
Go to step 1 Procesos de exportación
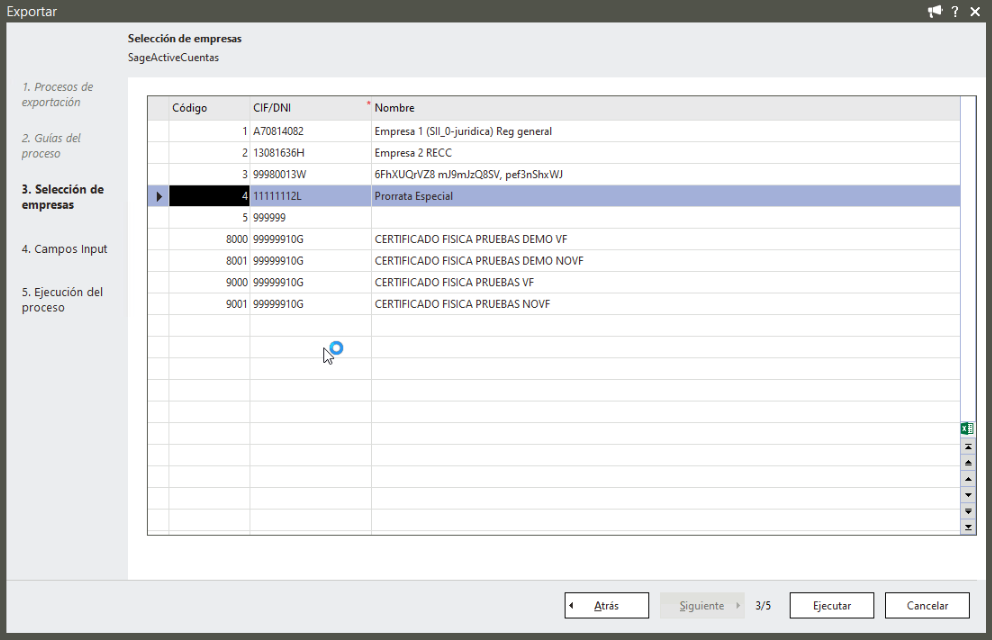(x=57, y=95)
